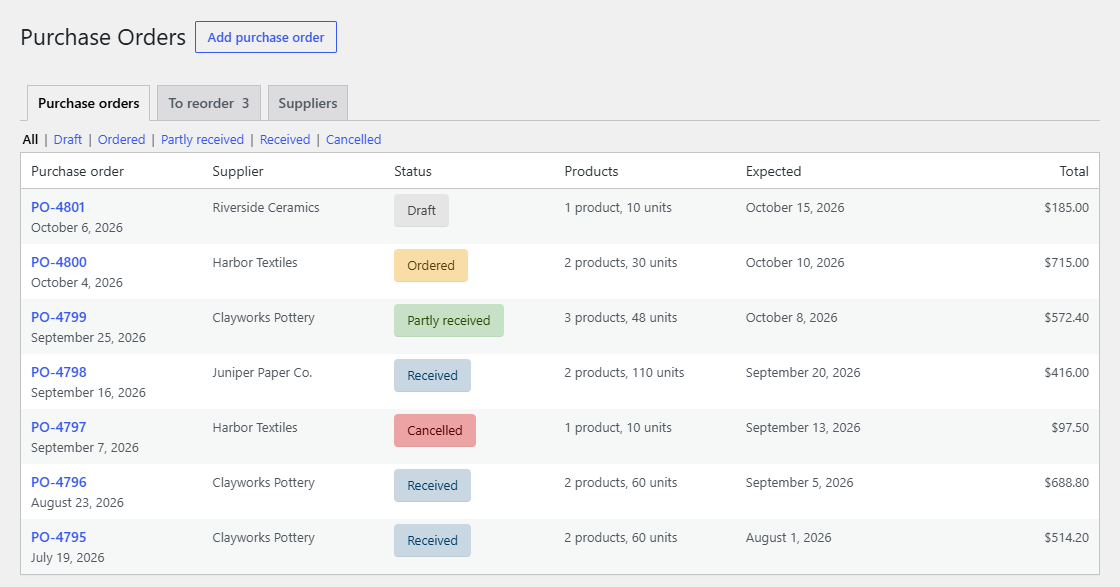Select Clayworks Pottery in the PO-4799 row
This screenshot has width=1120, height=587.
pyautogui.click(x=264, y=318)
